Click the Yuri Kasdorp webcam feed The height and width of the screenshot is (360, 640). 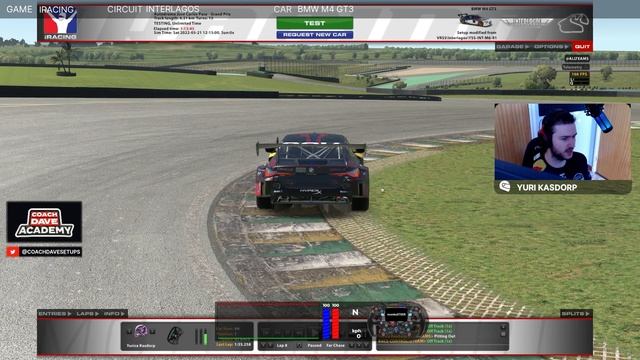pos(563,142)
